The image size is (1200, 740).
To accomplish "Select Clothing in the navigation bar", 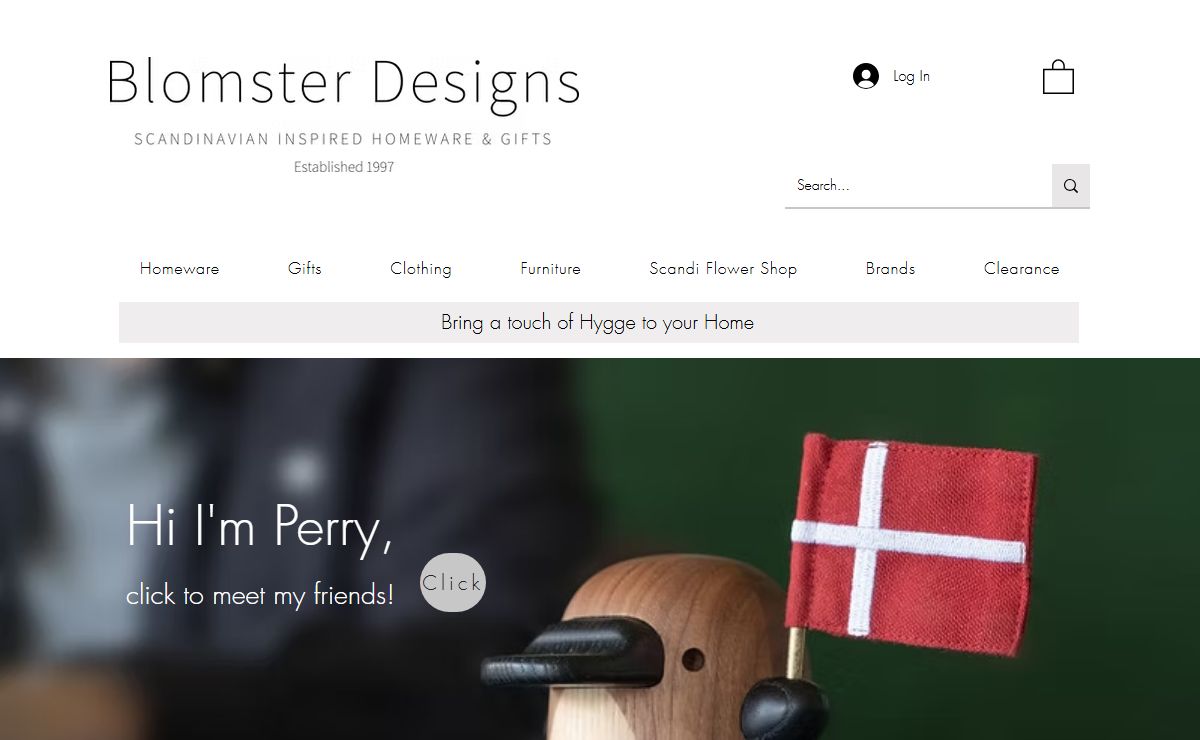I will 421,268.
